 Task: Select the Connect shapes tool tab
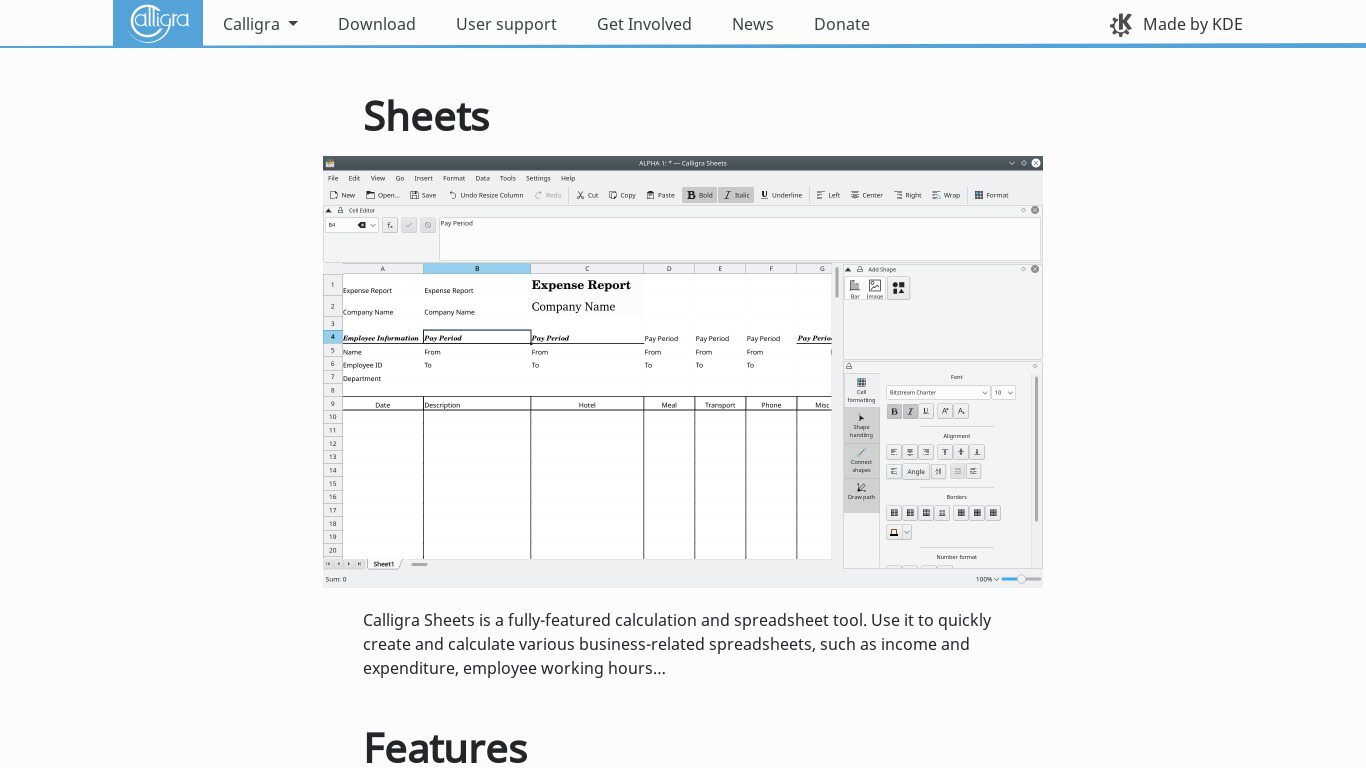point(861,460)
